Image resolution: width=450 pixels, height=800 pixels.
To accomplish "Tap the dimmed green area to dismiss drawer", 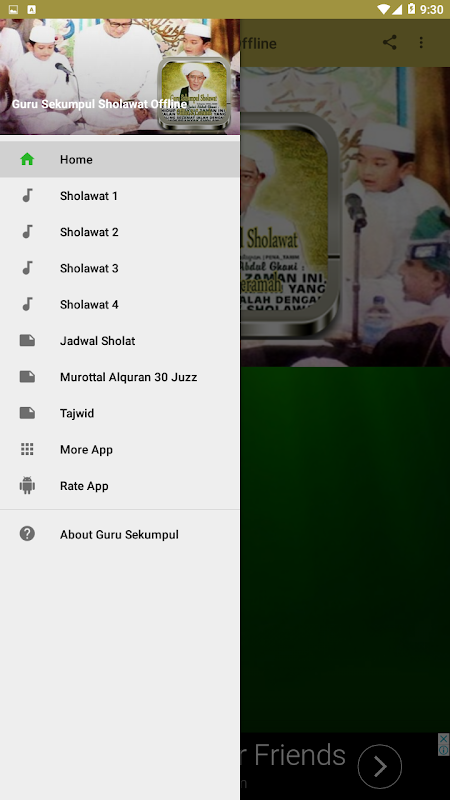I will [345, 549].
